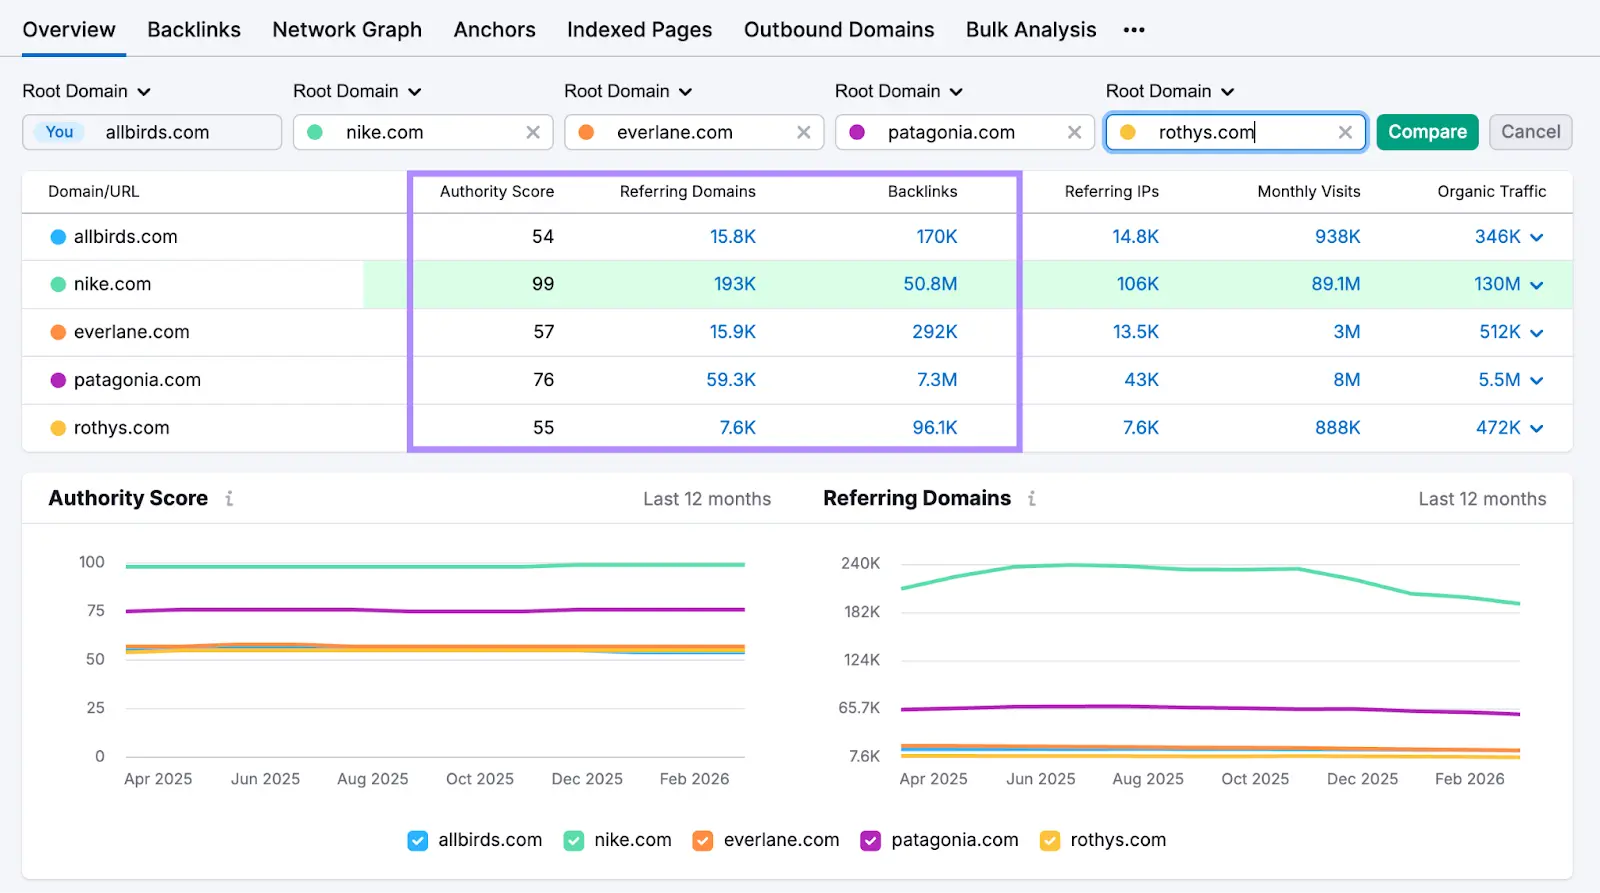Clear the everlane.com input field
The width and height of the screenshot is (1600, 893).
pos(804,132)
